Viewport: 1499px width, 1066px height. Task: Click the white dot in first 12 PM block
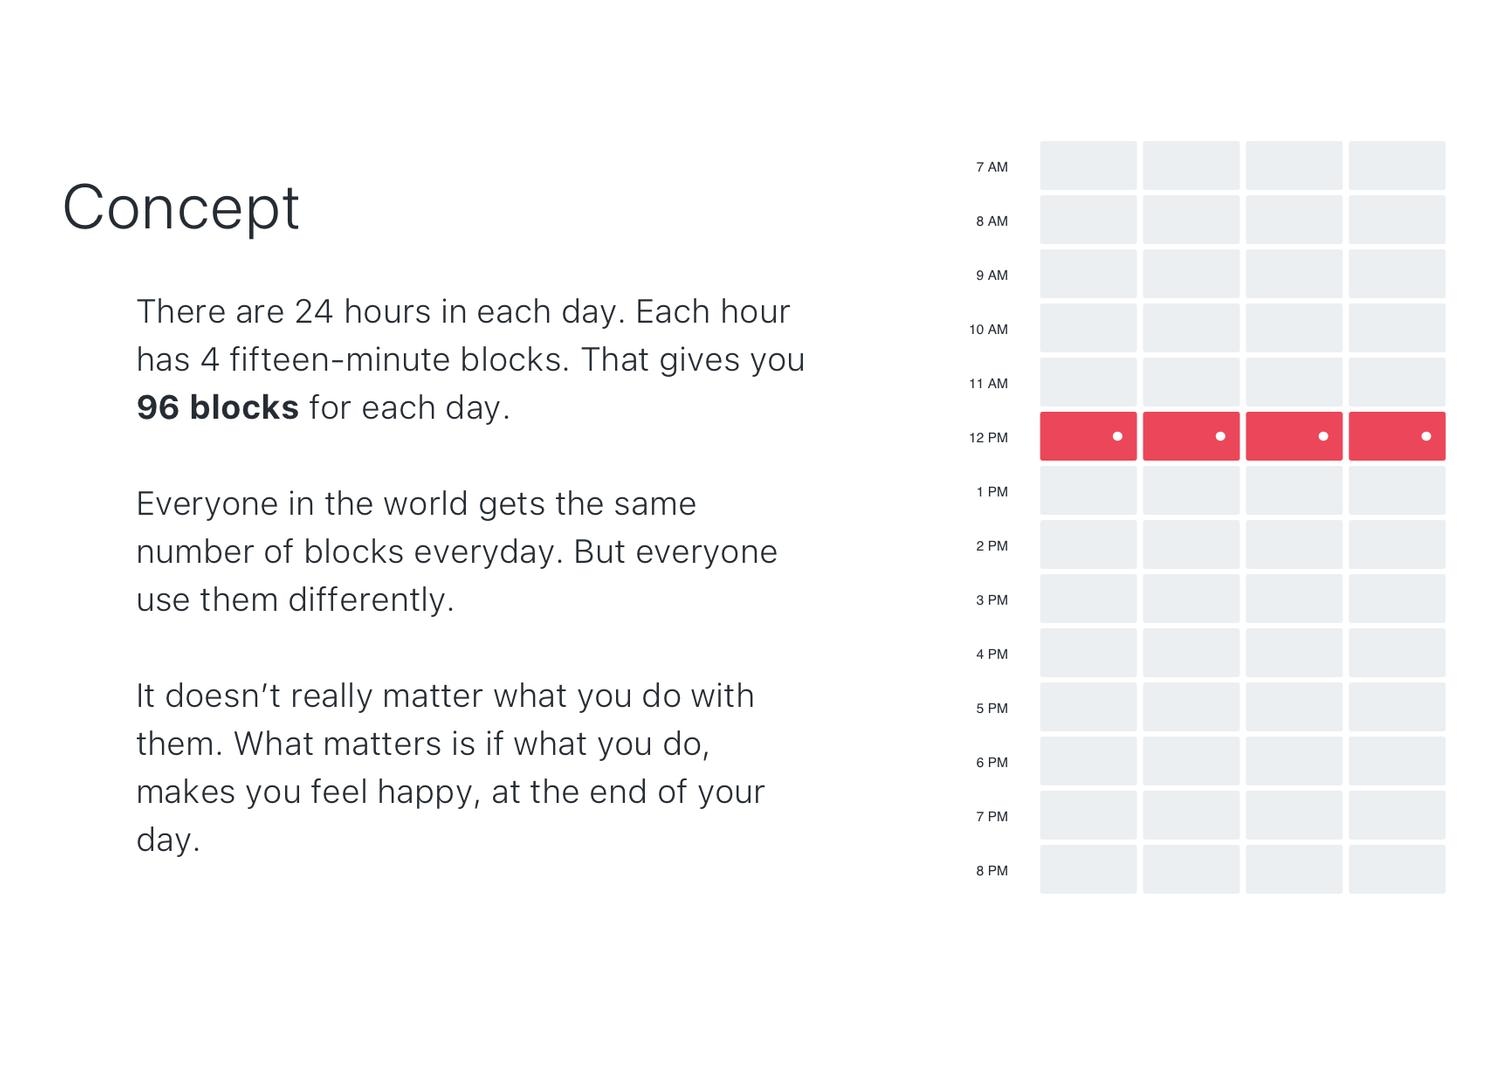point(1117,436)
